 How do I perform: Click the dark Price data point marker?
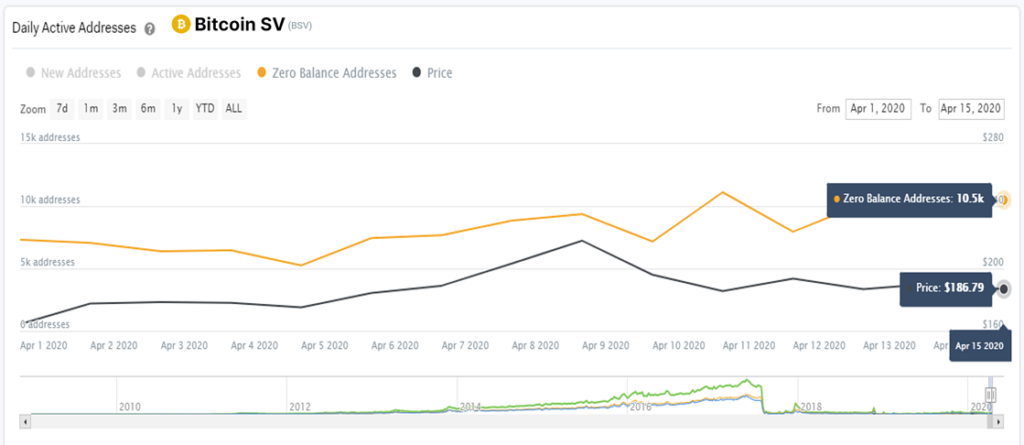(x=1004, y=288)
